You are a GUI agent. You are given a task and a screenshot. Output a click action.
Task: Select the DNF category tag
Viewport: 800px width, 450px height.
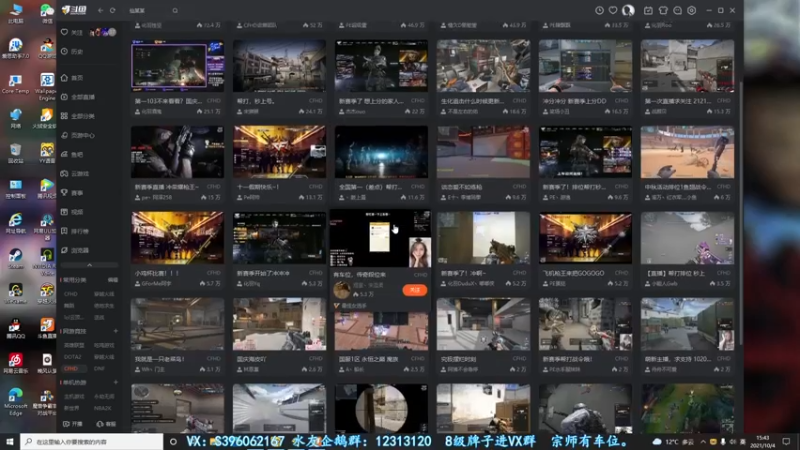99,368
